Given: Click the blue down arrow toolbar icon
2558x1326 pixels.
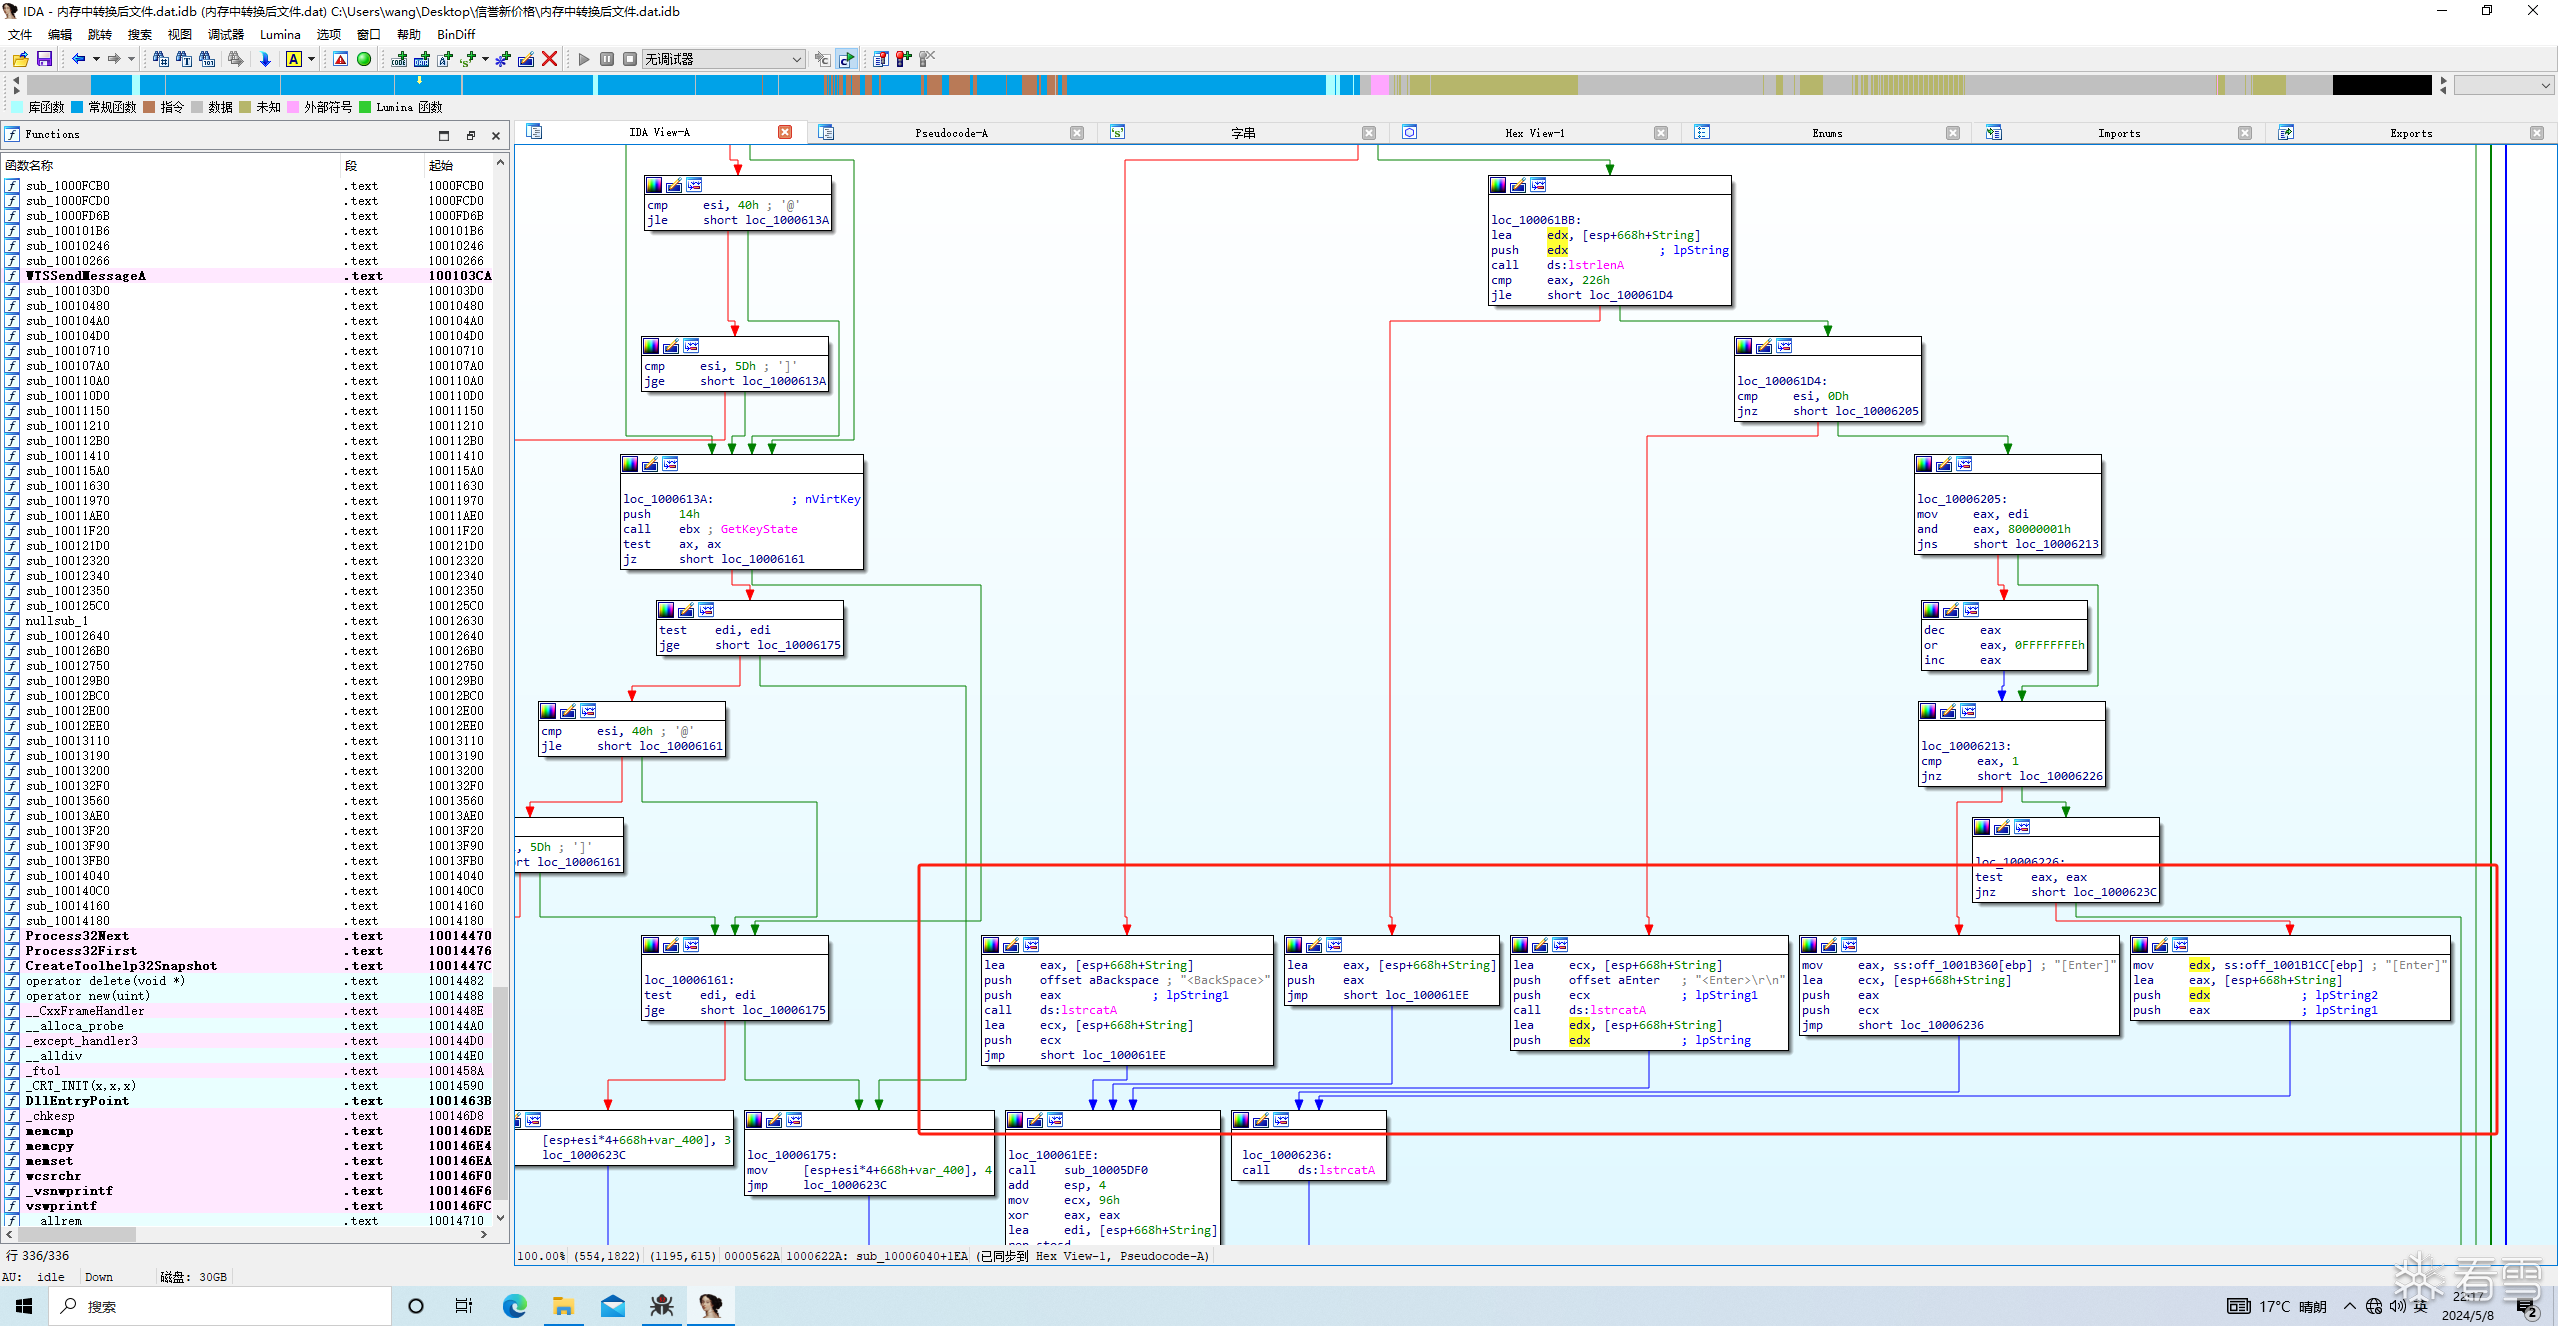Looking at the screenshot, I should pos(265,59).
